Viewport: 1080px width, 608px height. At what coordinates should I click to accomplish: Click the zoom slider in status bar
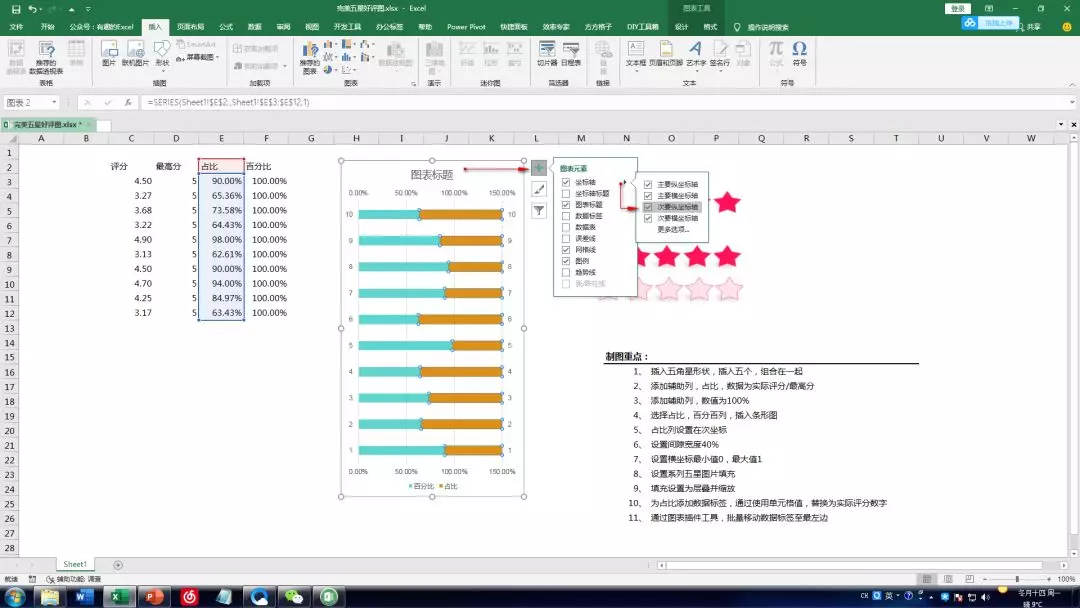click(x=1017, y=579)
